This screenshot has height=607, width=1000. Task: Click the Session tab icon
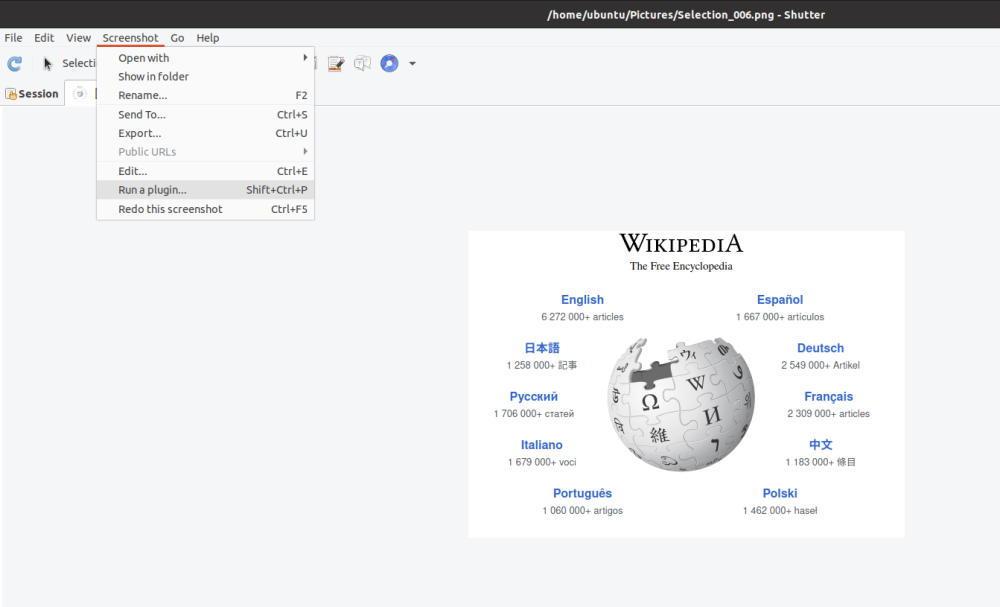pos(11,94)
